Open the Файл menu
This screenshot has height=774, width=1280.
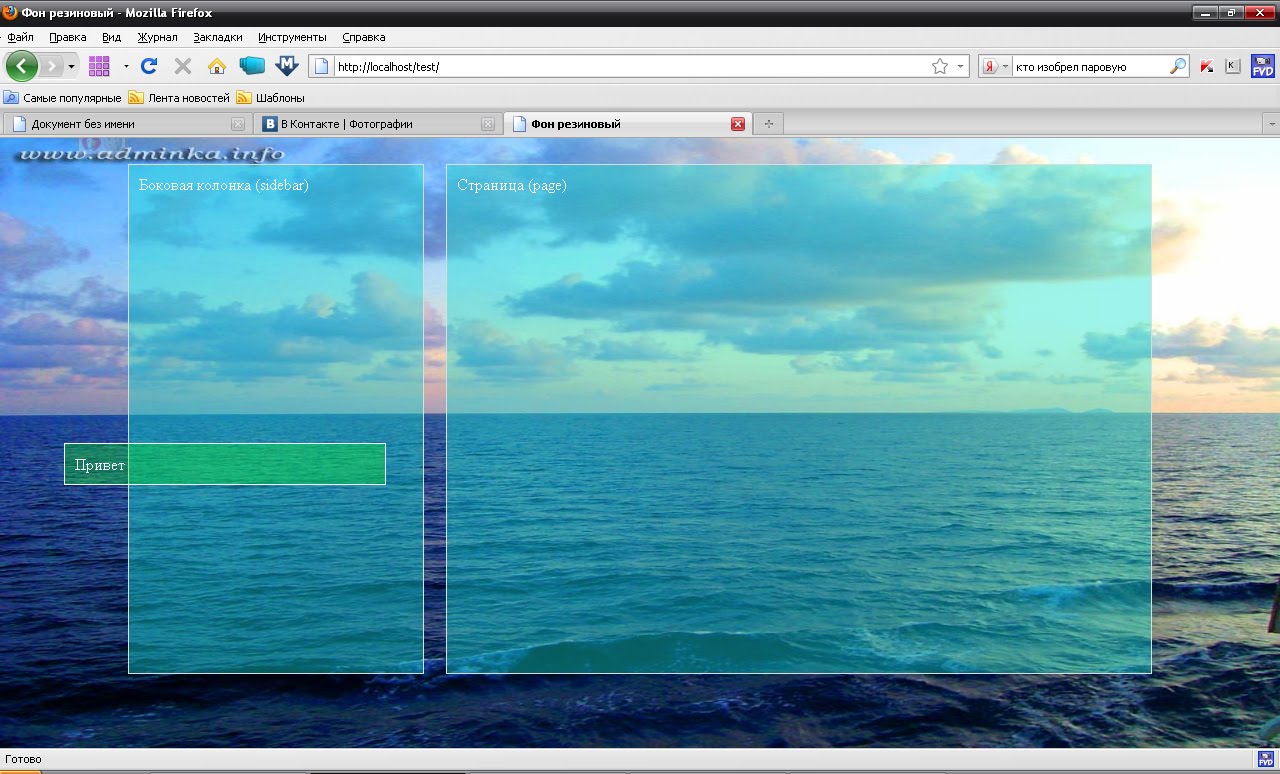pyautogui.click(x=20, y=37)
